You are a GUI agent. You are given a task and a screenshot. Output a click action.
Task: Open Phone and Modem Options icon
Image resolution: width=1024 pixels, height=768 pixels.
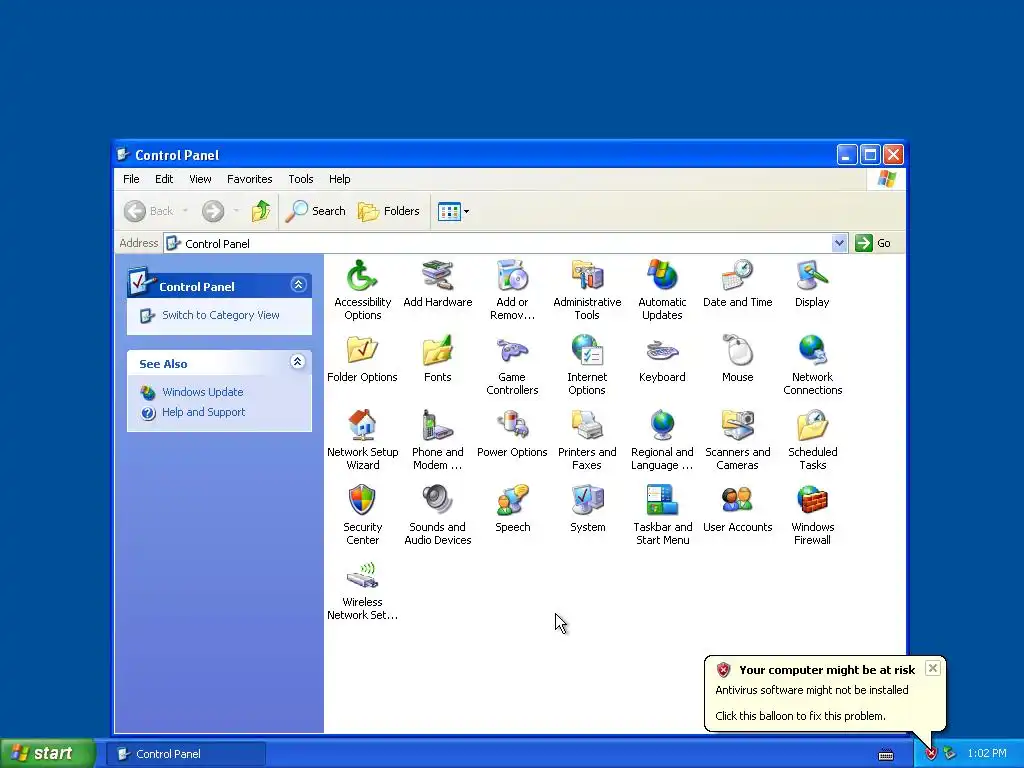(437, 426)
